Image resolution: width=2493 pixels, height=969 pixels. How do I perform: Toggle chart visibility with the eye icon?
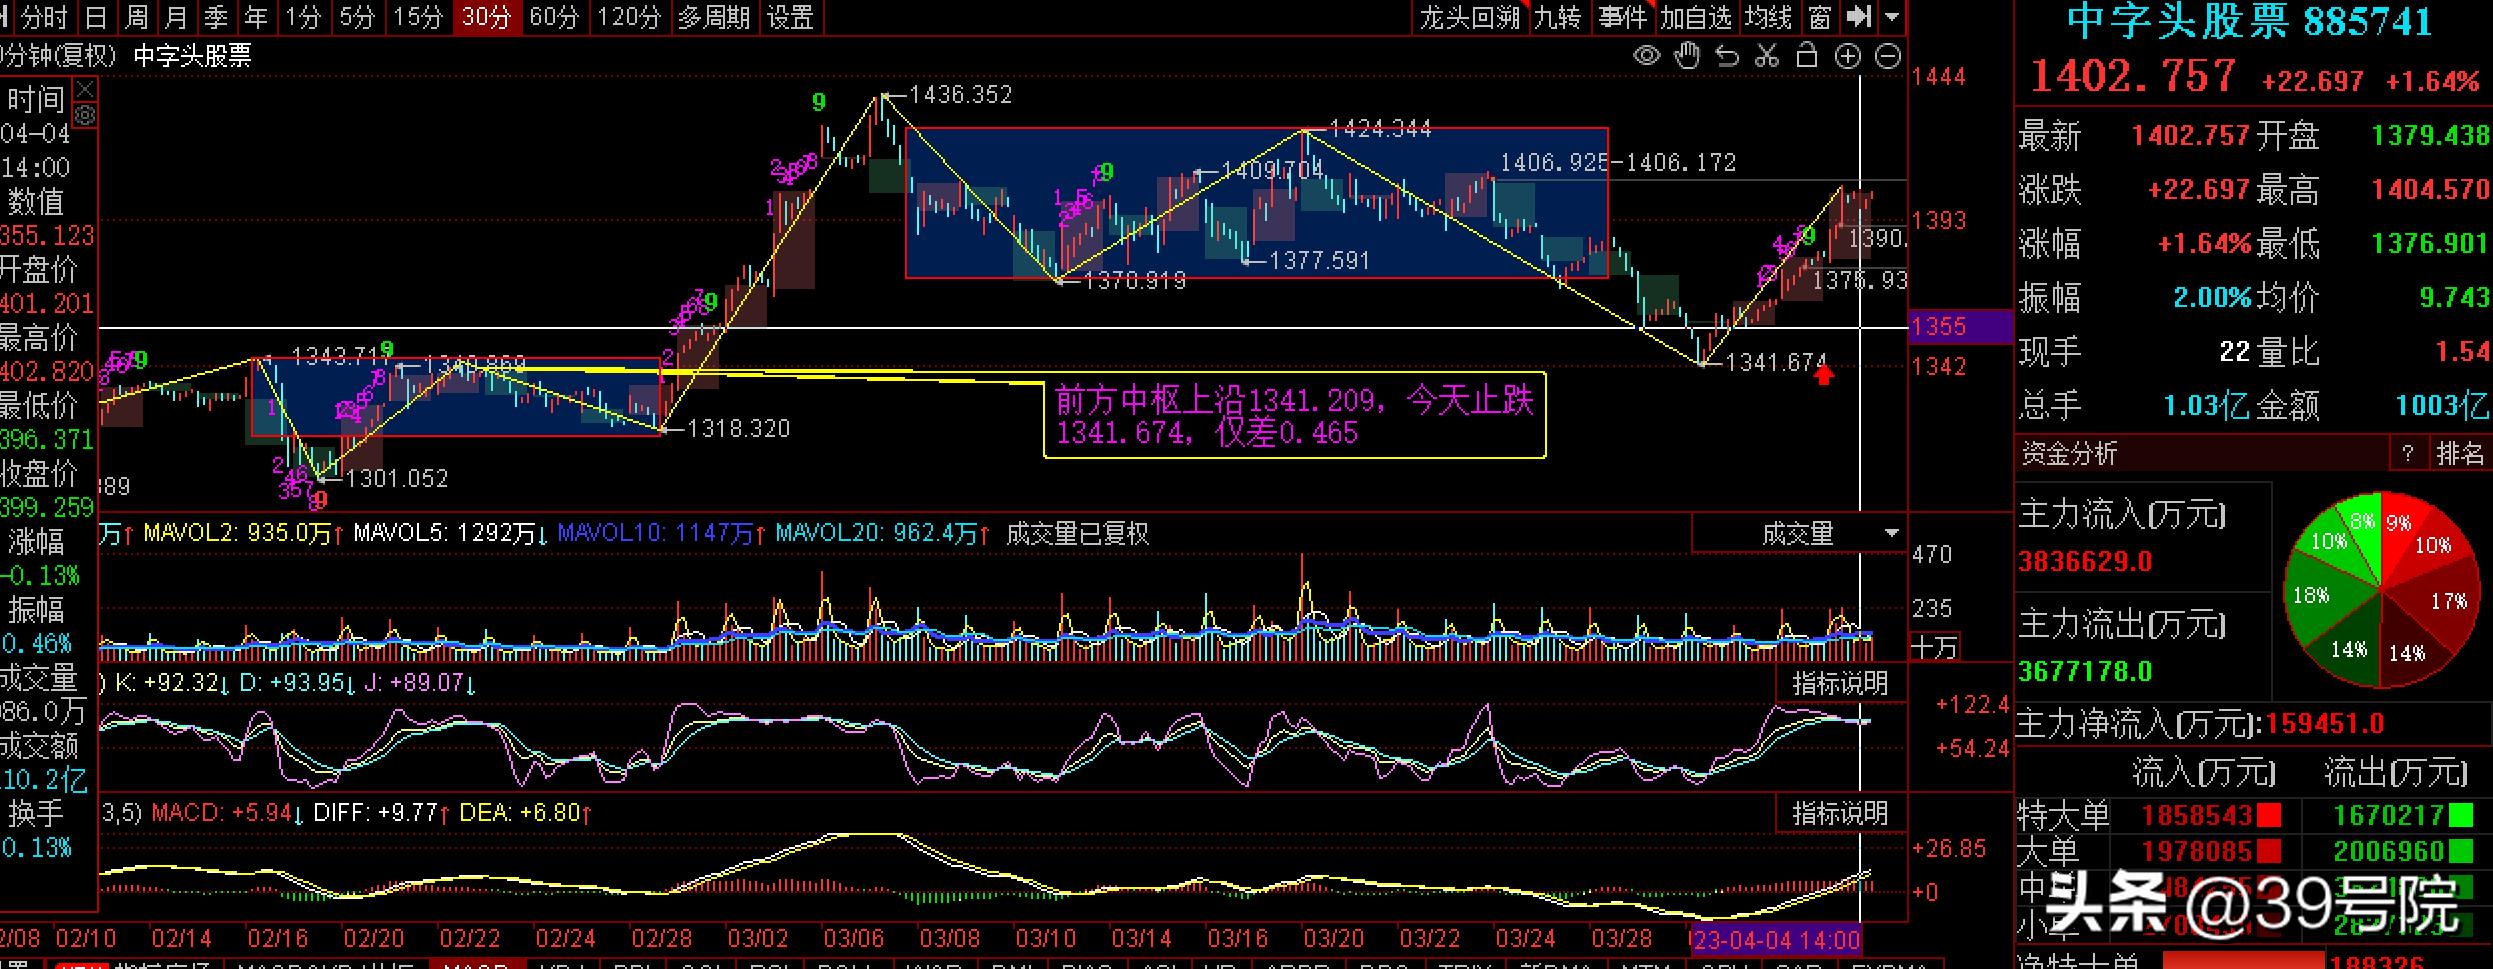click(x=1646, y=57)
